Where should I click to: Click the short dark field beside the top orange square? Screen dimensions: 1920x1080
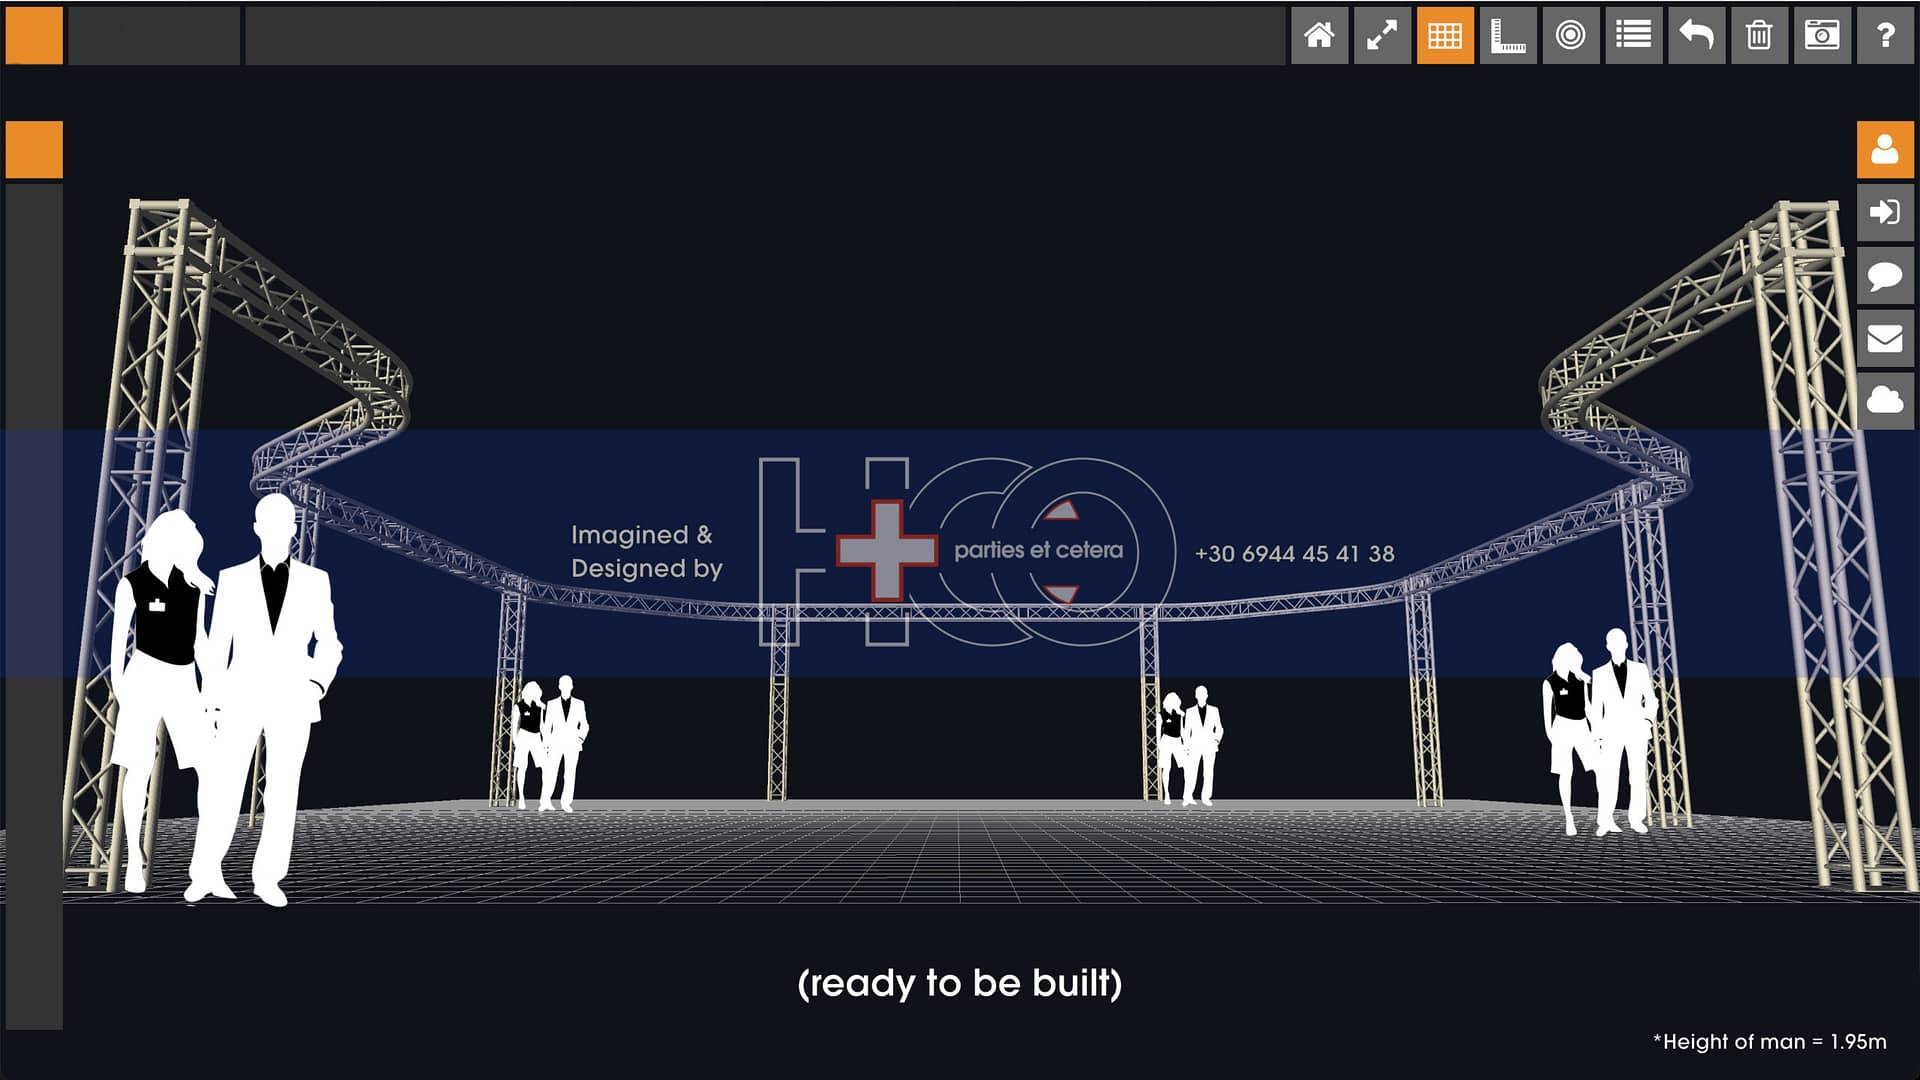pos(154,36)
